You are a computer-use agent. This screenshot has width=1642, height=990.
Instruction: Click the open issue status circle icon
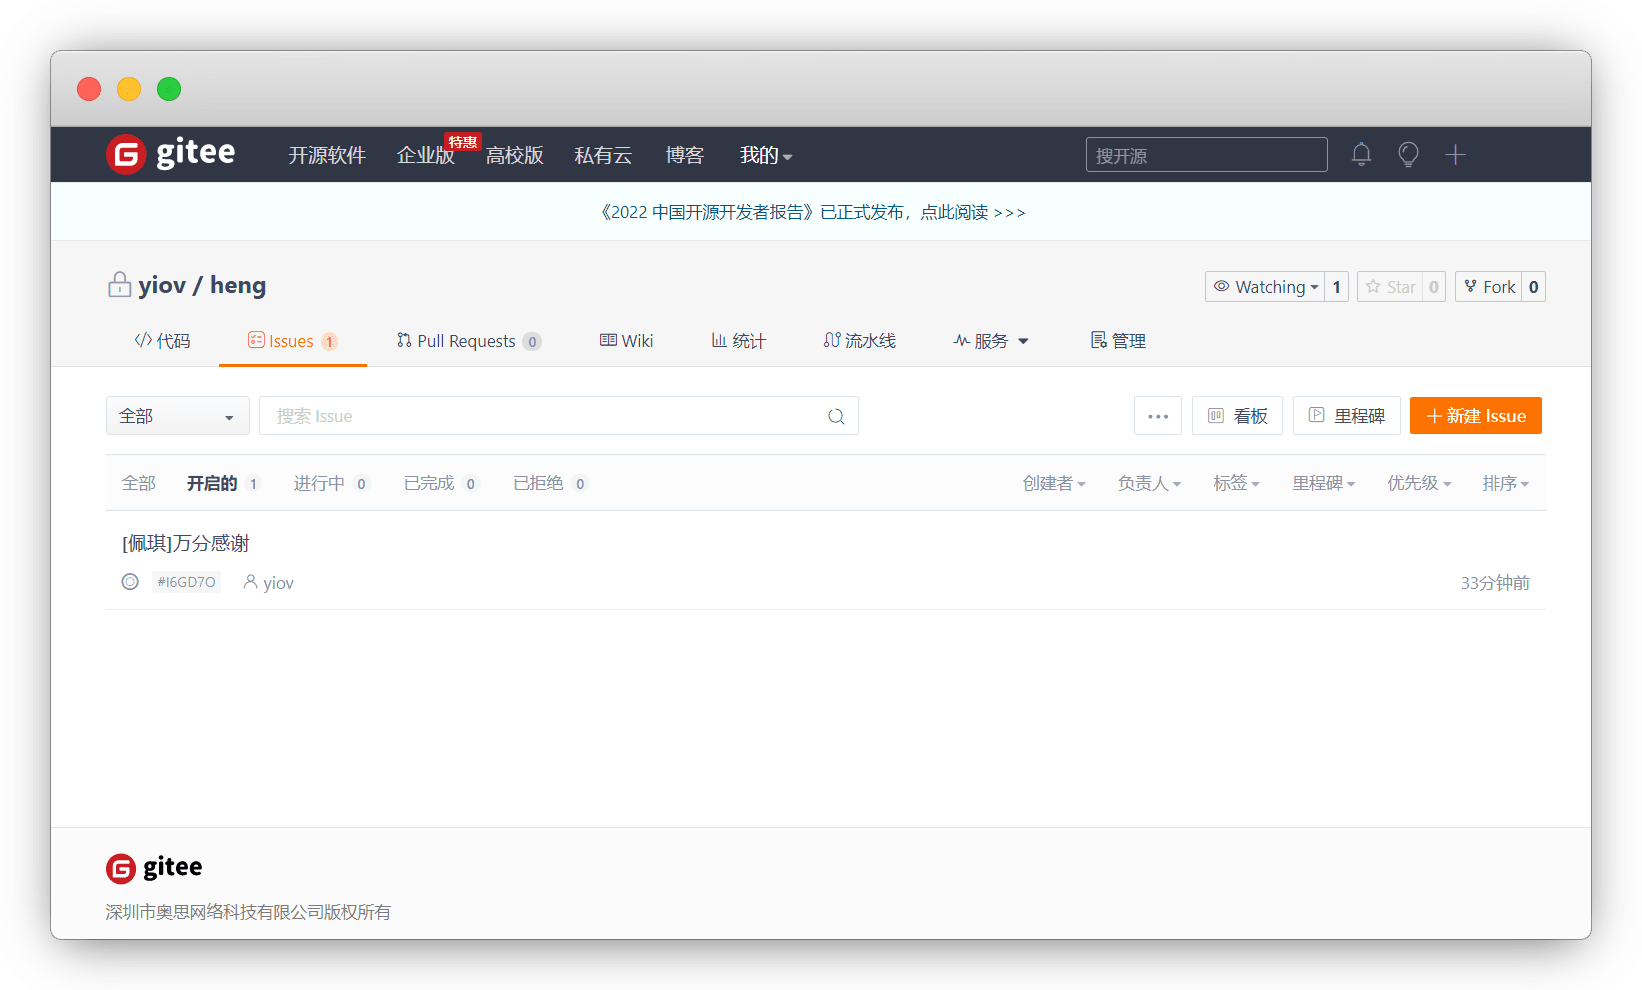click(130, 582)
